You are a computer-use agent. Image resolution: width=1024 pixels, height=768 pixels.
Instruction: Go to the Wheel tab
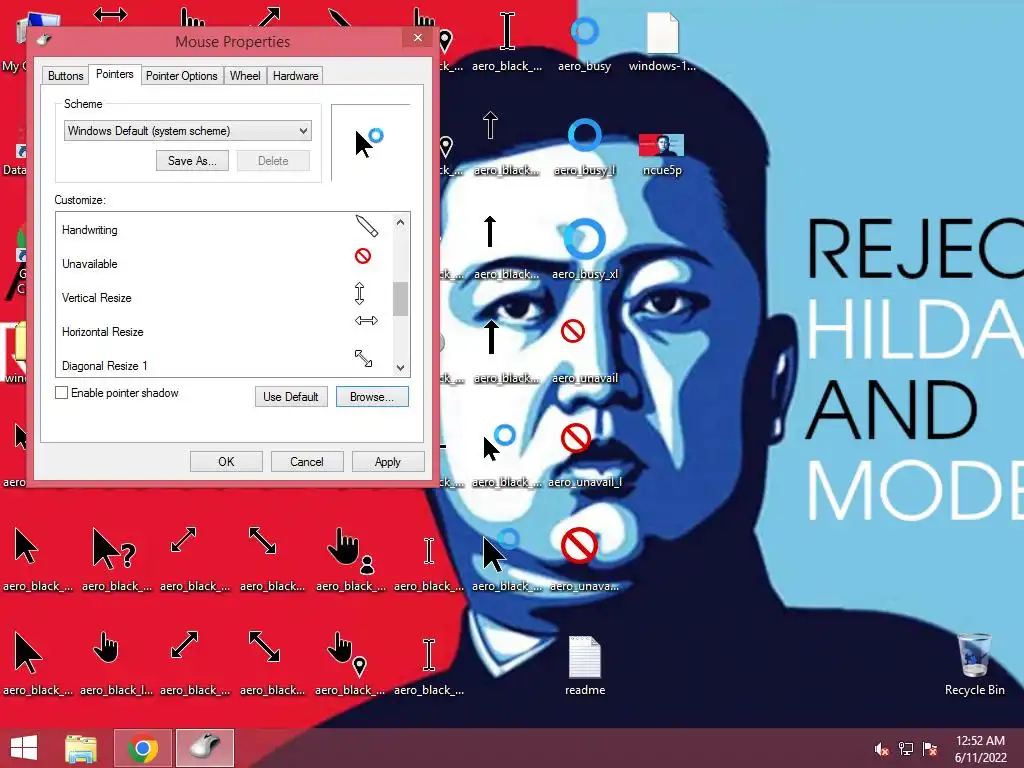[x=245, y=76]
